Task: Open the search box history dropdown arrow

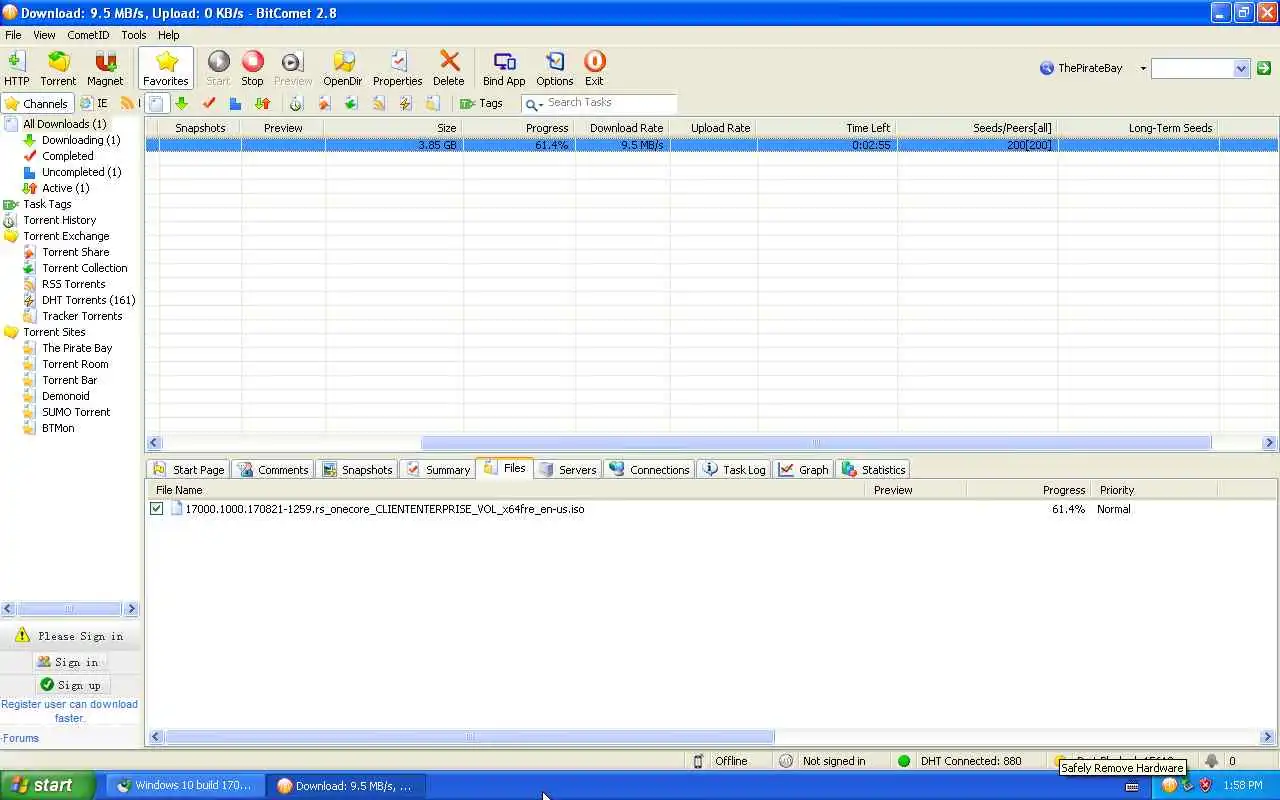Action: click(1241, 68)
